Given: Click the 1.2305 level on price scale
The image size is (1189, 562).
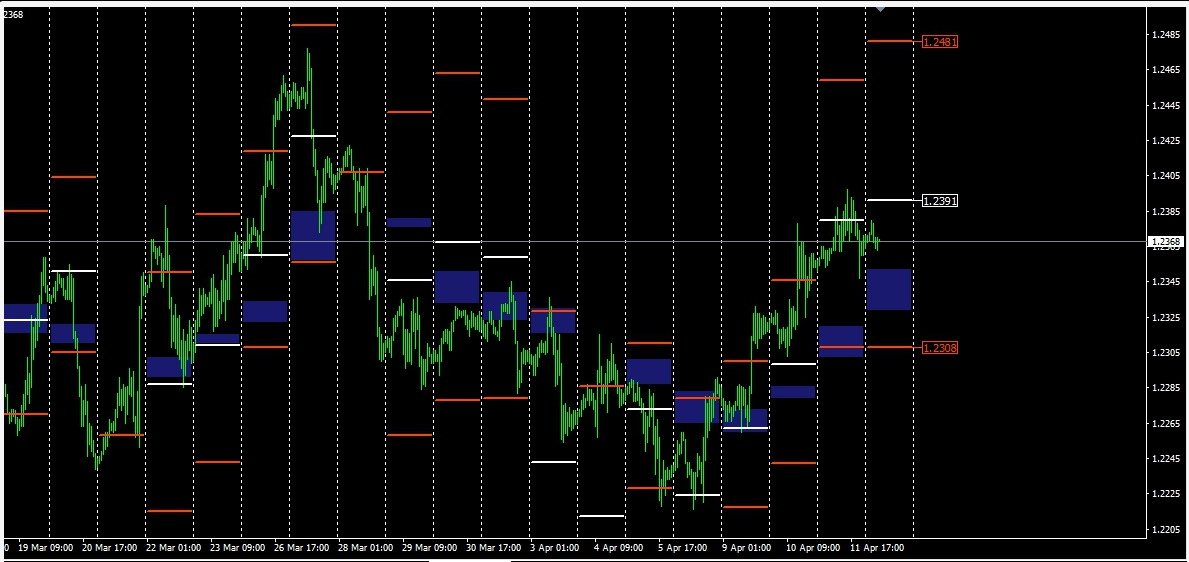Looking at the screenshot, I should 1165,353.
